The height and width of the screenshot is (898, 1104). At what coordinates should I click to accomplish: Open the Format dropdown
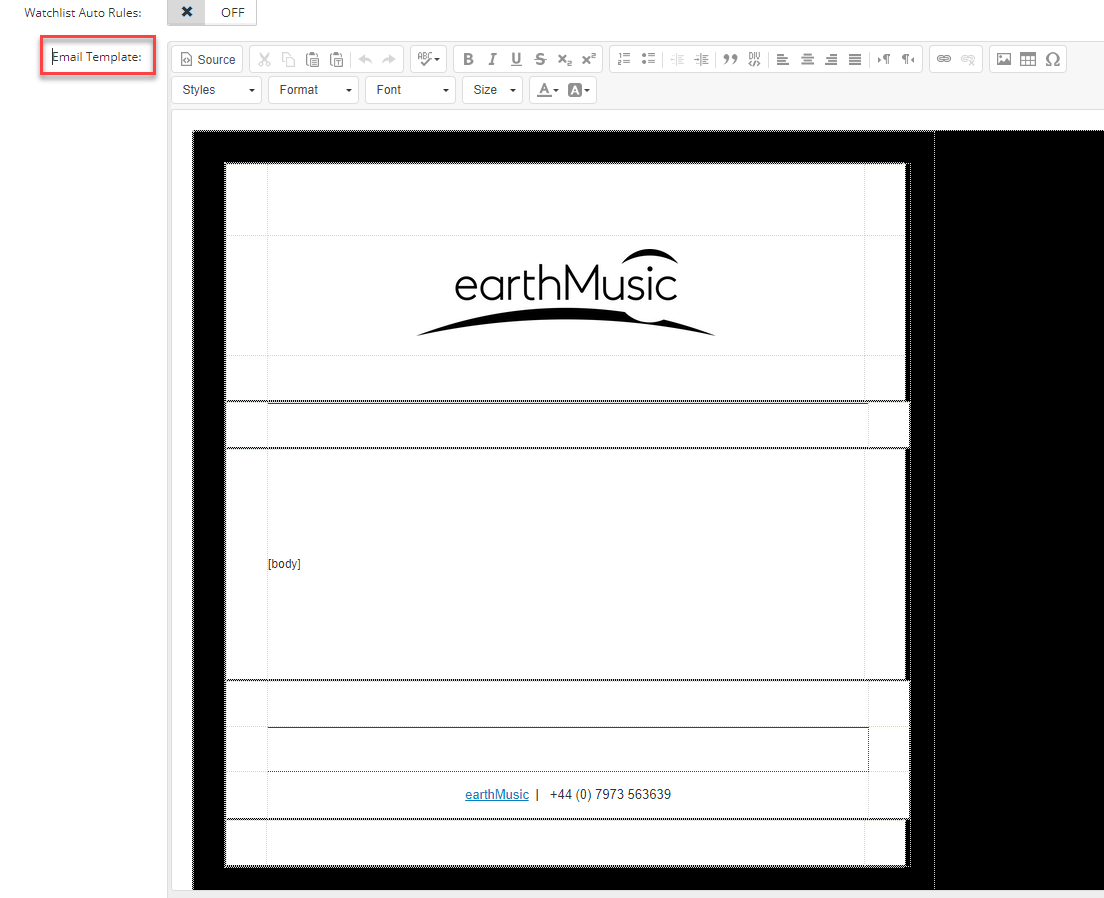point(313,90)
